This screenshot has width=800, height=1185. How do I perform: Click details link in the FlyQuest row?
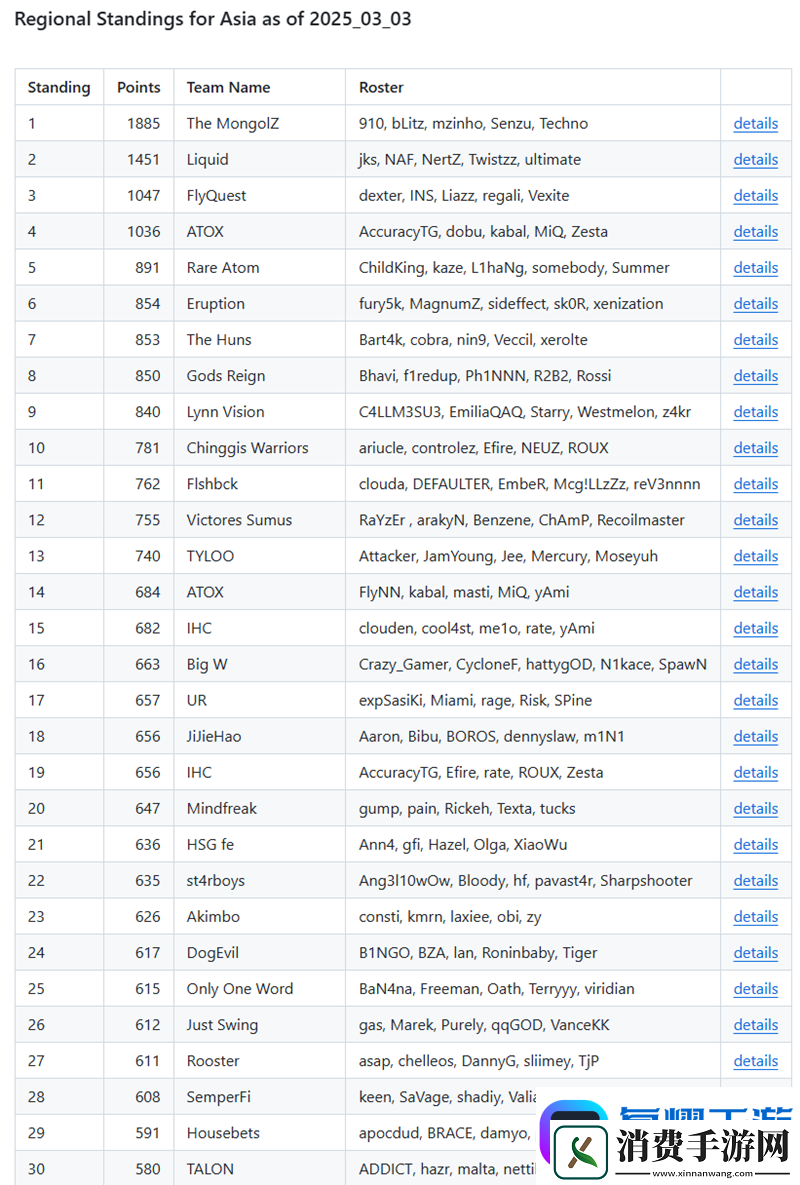point(755,196)
